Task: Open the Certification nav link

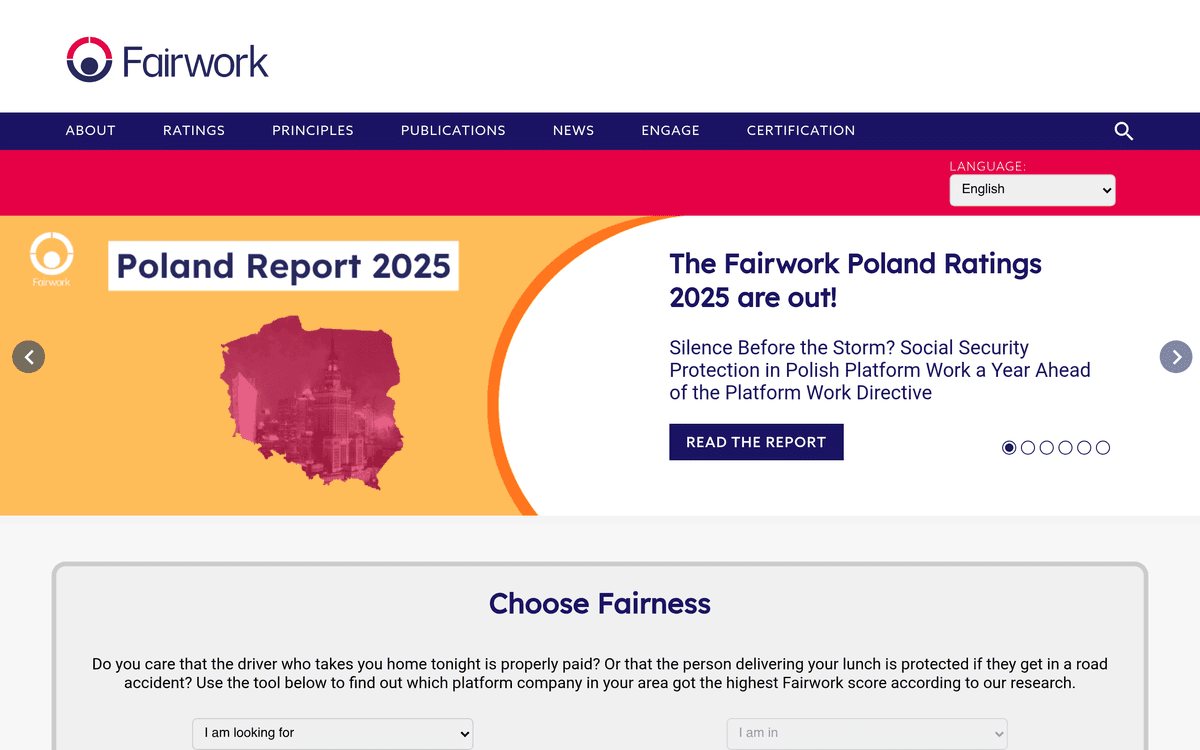Action: 801,131
